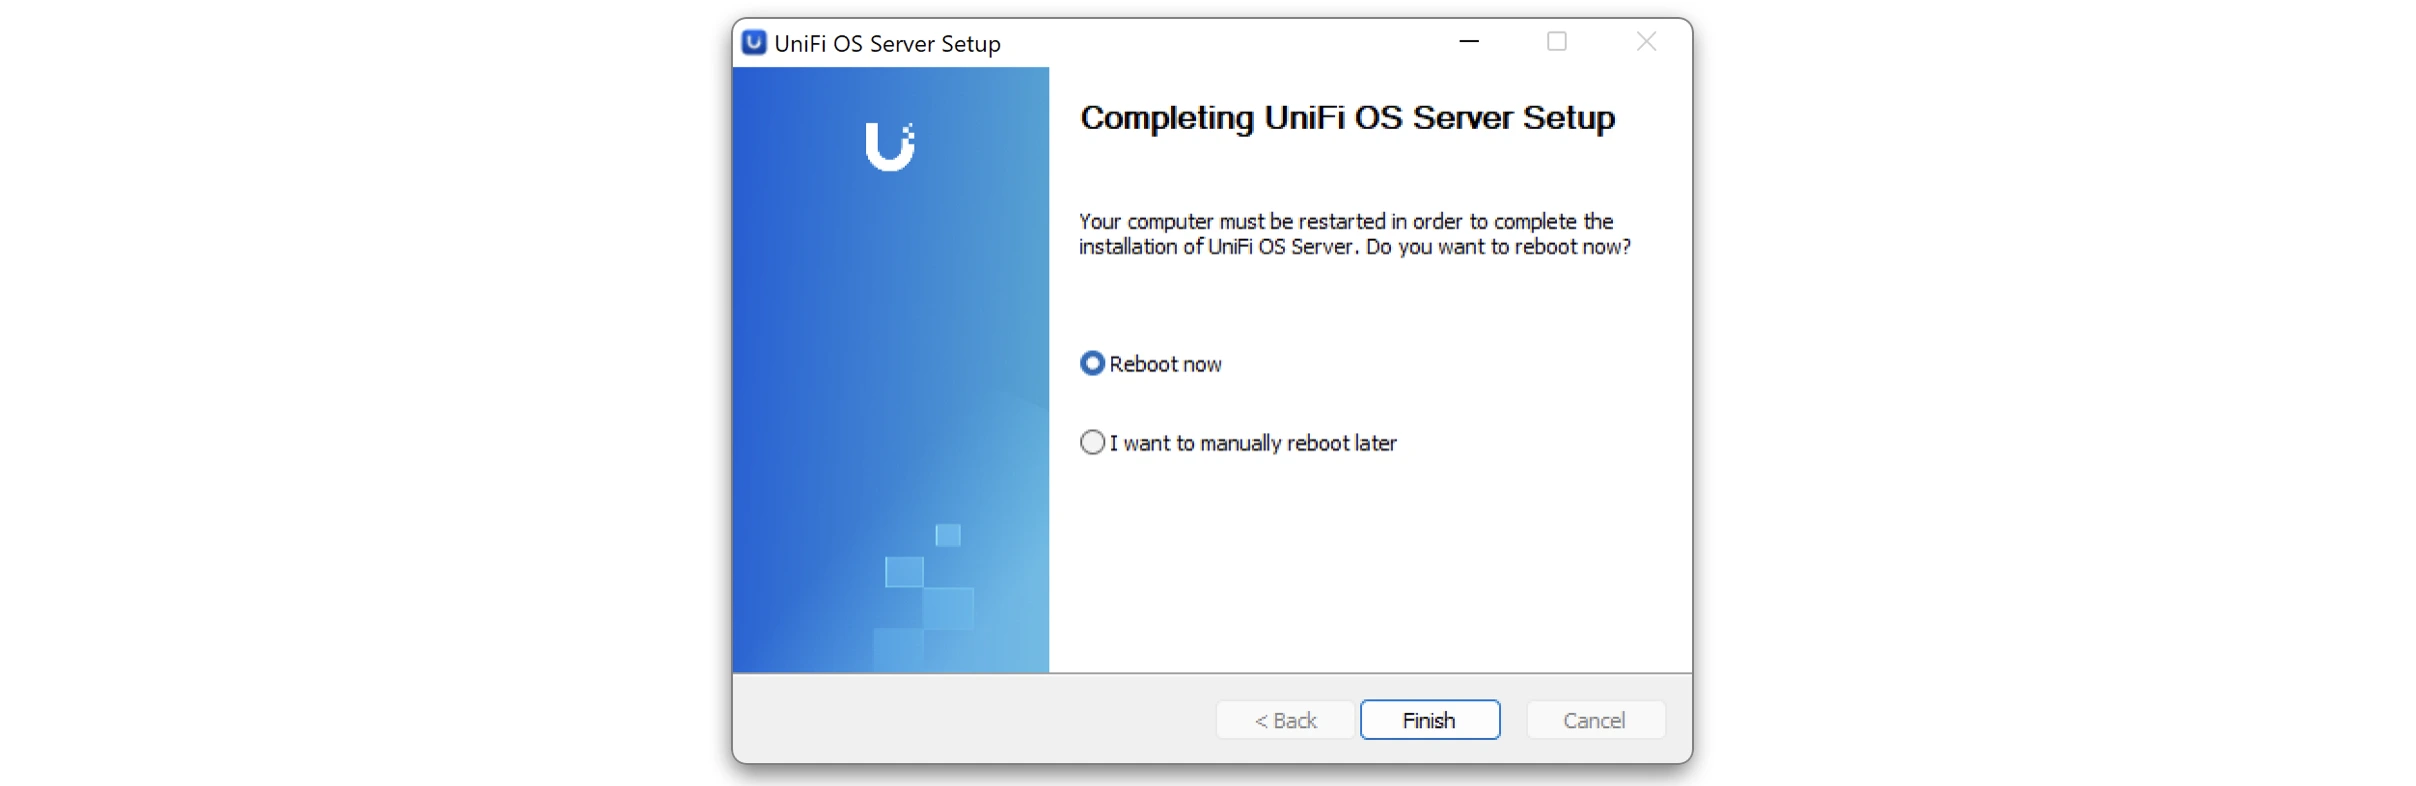Click the restart instruction text paragraph
Image resolution: width=2416 pixels, height=786 pixels.
point(1354,234)
